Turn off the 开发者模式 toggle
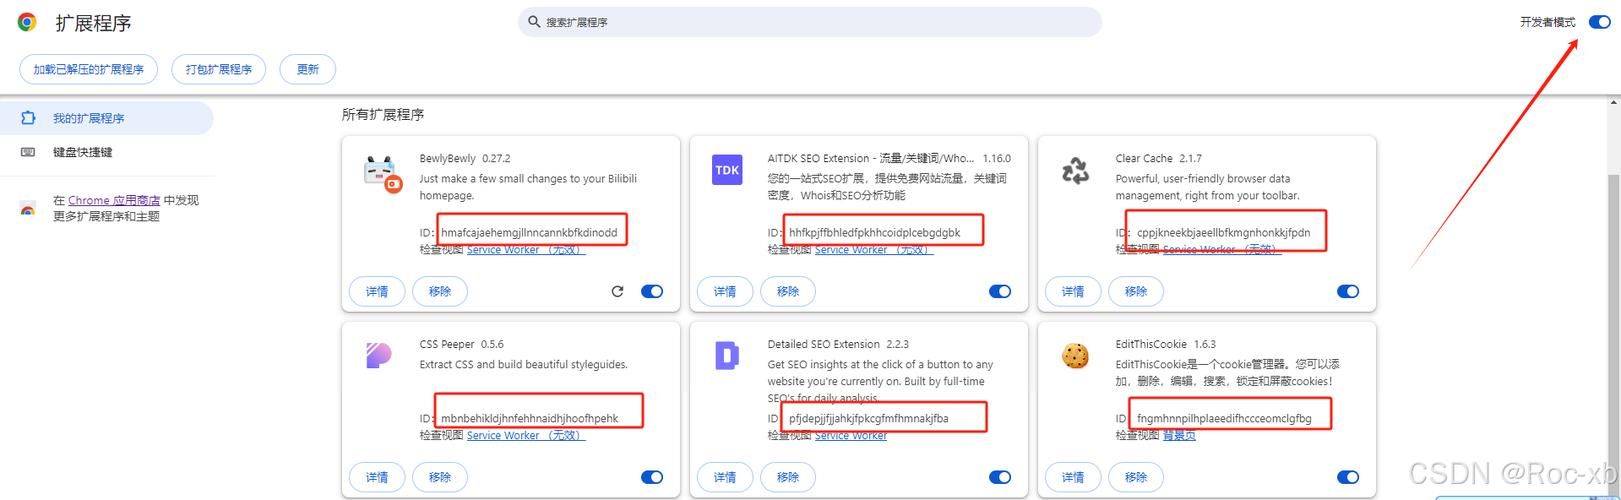Viewport: 1621px width, 500px height. 1598,22
